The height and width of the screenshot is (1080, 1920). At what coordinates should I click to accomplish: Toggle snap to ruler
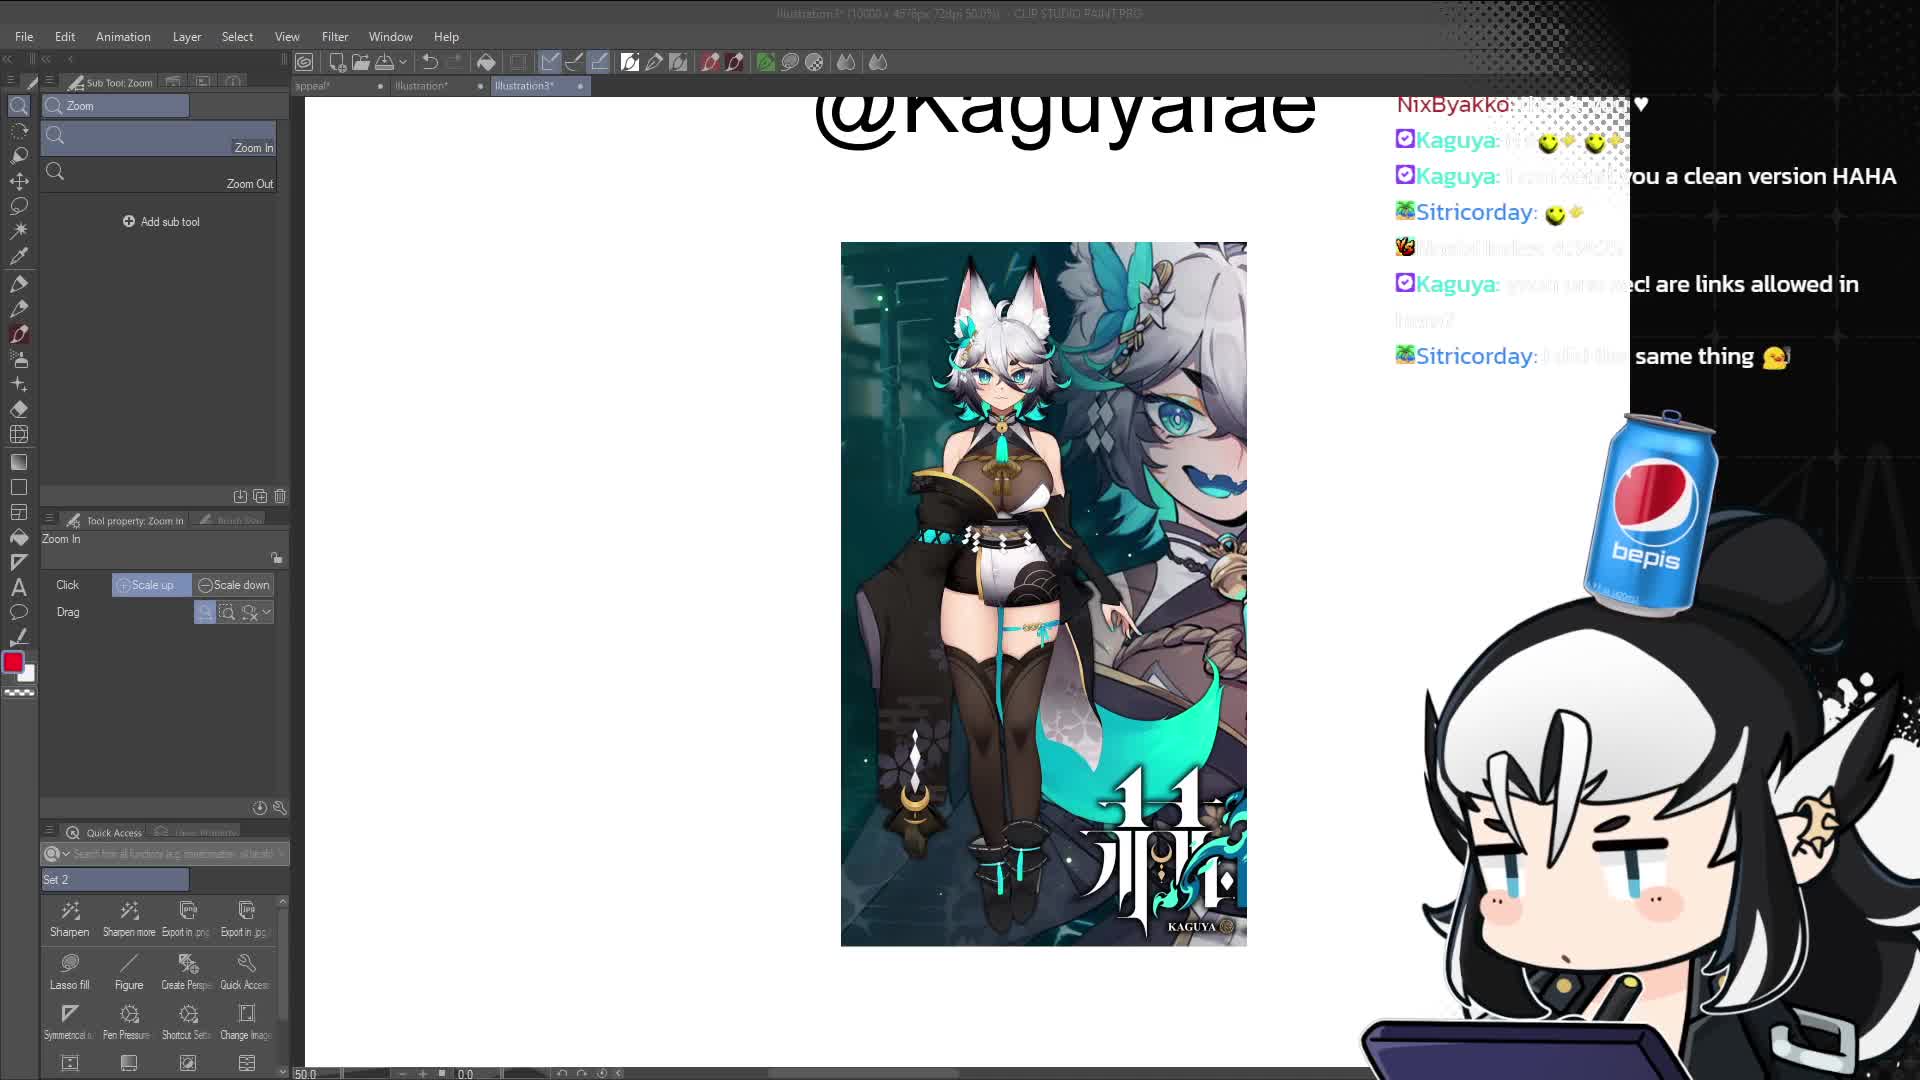tap(550, 62)
